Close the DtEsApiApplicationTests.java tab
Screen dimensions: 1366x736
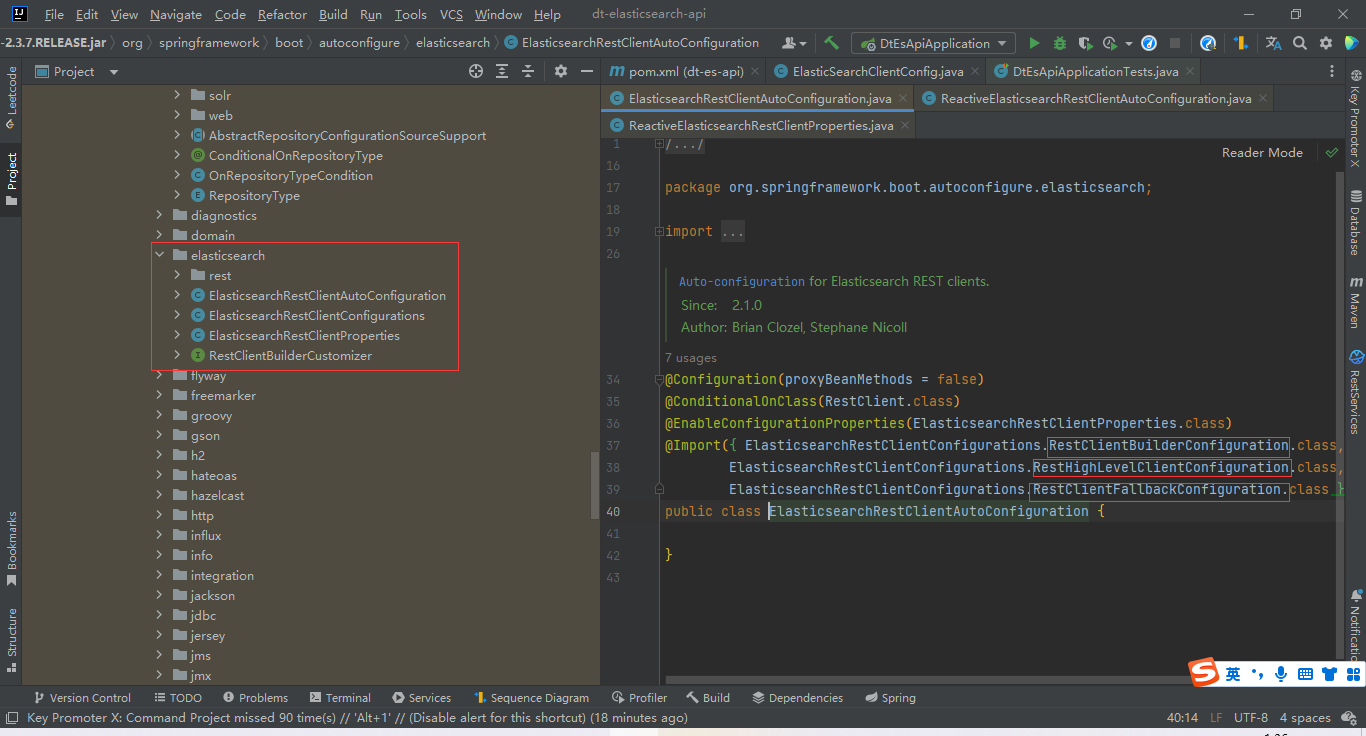[1191, 71]
